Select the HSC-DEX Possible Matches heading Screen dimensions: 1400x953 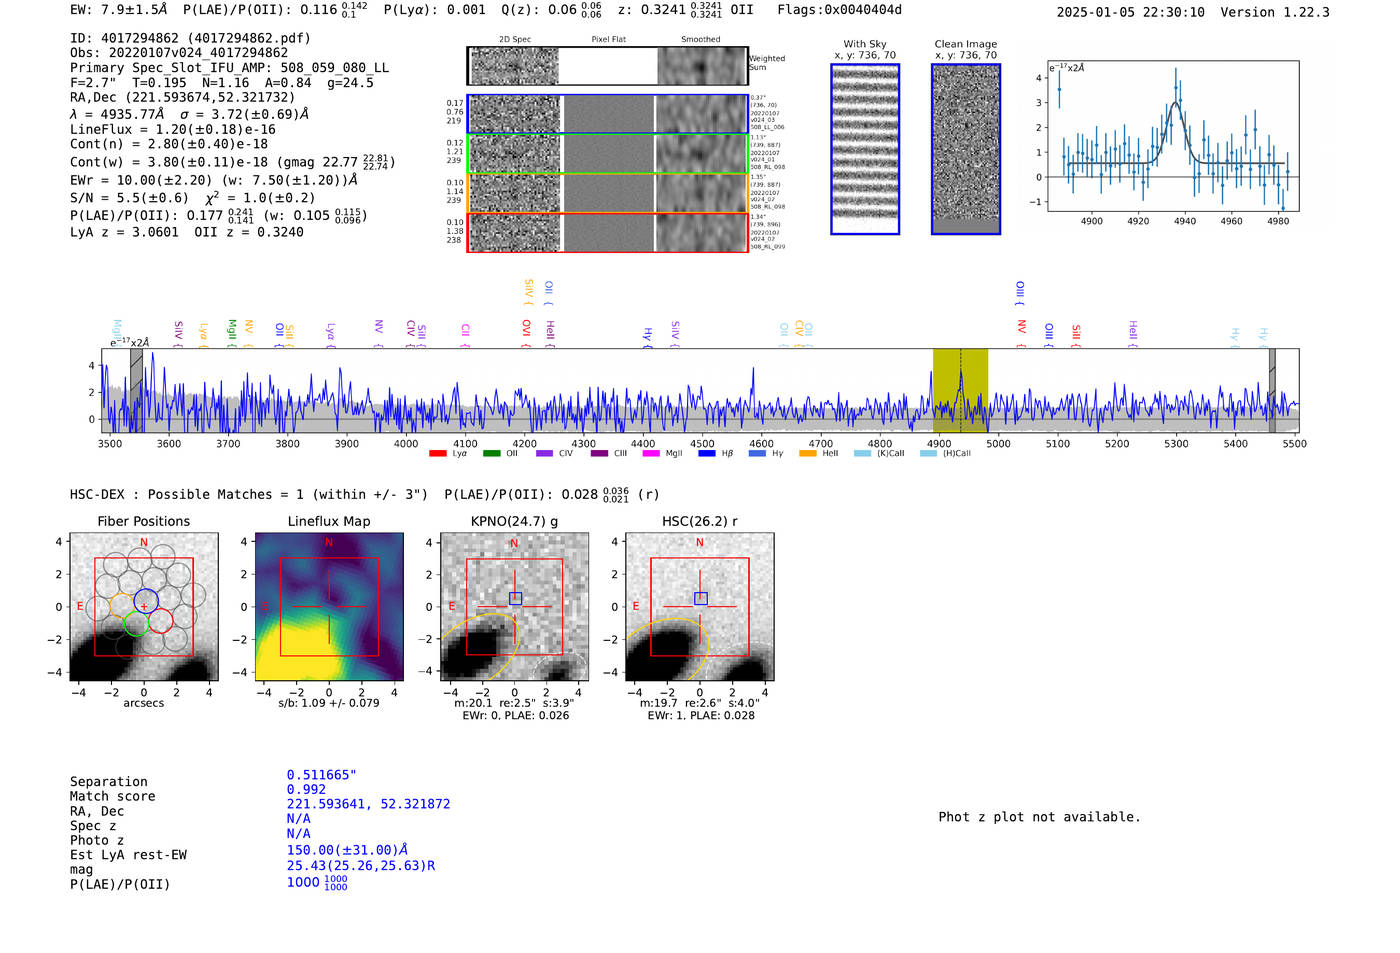pyautogui.click(x=249, y=494)
